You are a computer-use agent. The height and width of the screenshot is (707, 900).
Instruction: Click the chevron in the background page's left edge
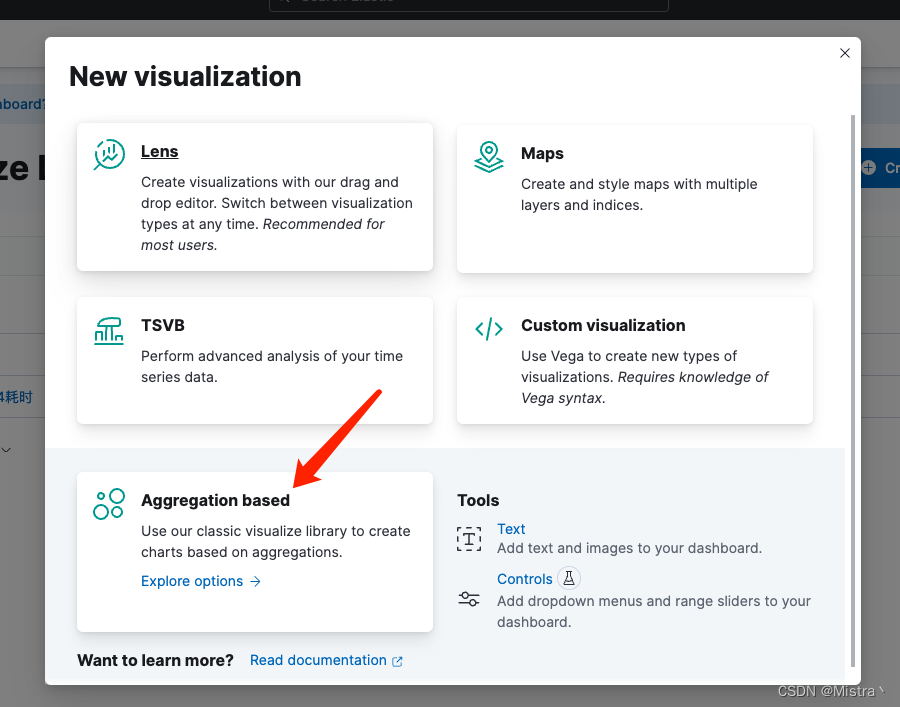tap(6, 450)
